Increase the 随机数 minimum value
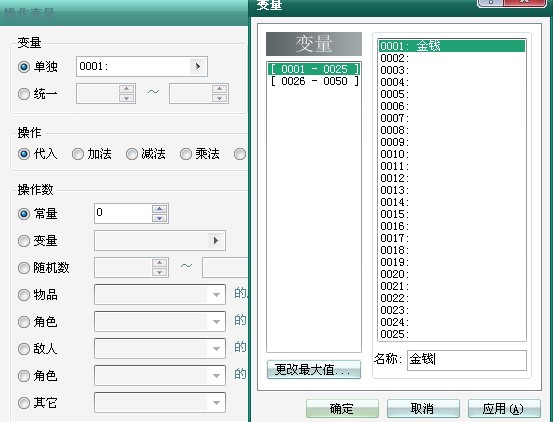553x422 pixels. (159, 263)
